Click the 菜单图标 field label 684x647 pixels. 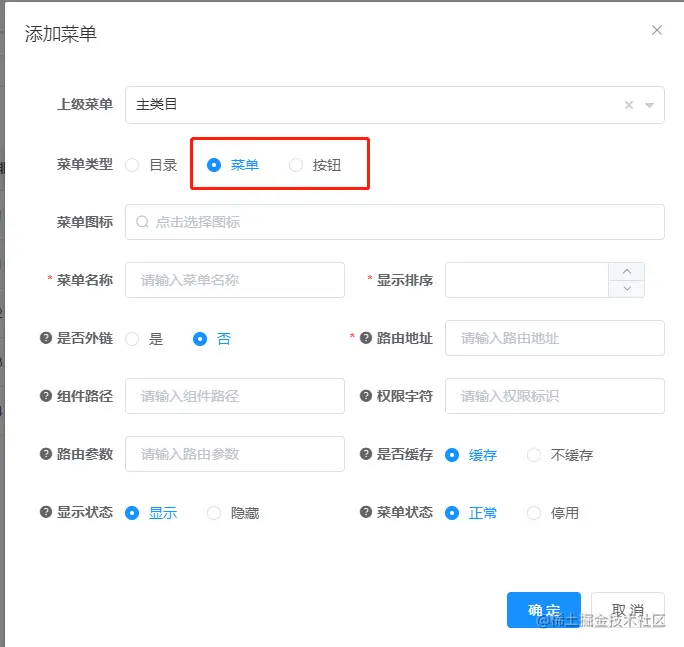tap(85, 222)
